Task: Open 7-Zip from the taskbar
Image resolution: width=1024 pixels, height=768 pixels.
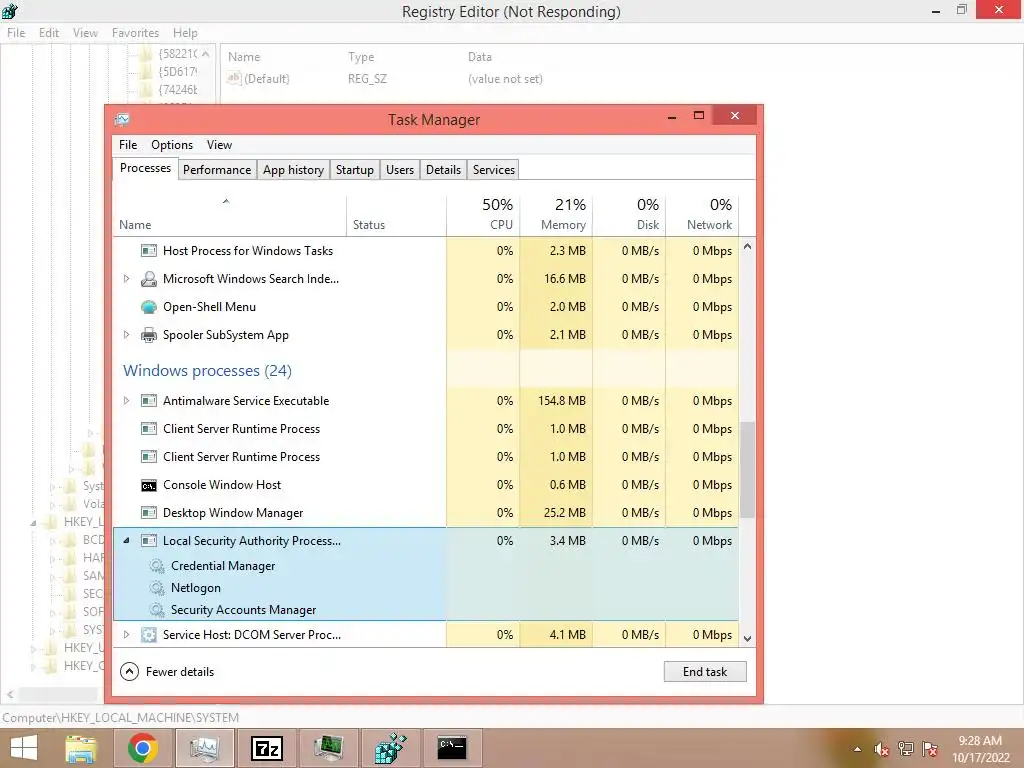Action: tap(266, 748)
